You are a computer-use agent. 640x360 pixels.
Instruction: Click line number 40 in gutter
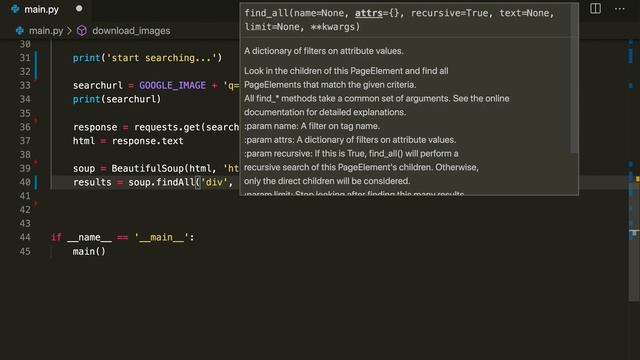click(25, 182)
